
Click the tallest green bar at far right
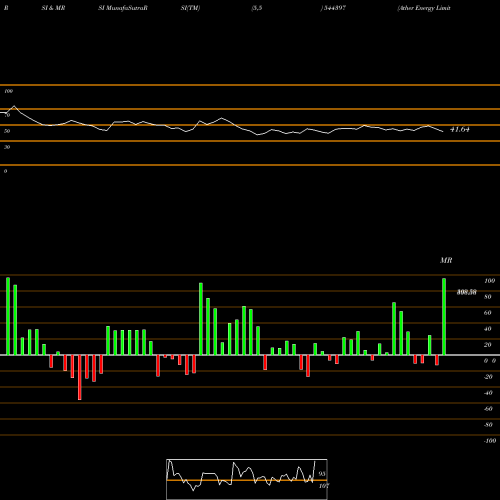pyautogui.click(x=444, y=316)
